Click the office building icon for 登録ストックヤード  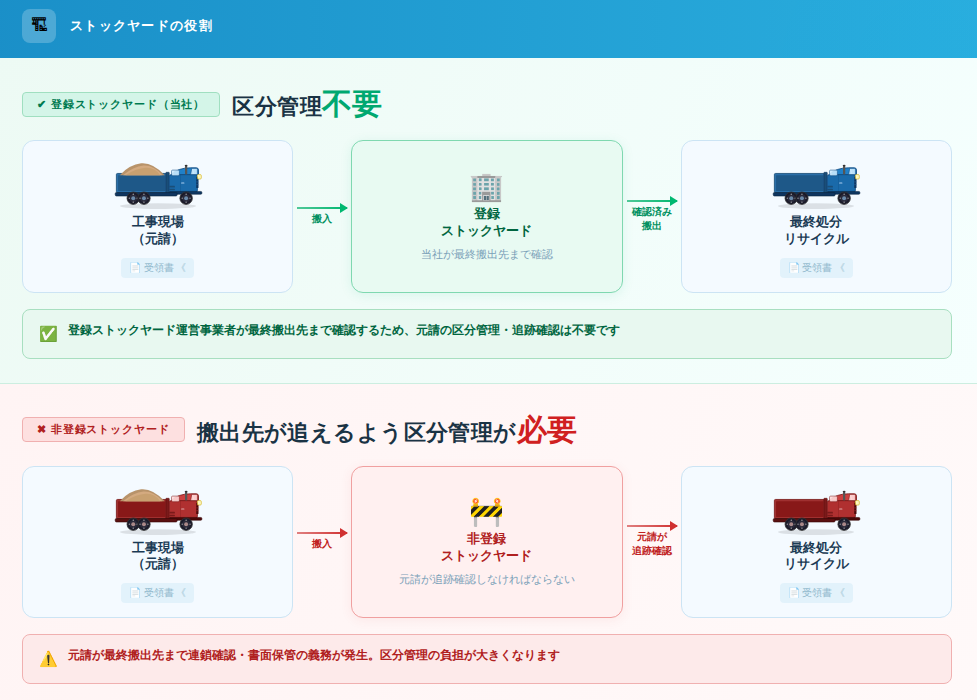coord(486,187)
